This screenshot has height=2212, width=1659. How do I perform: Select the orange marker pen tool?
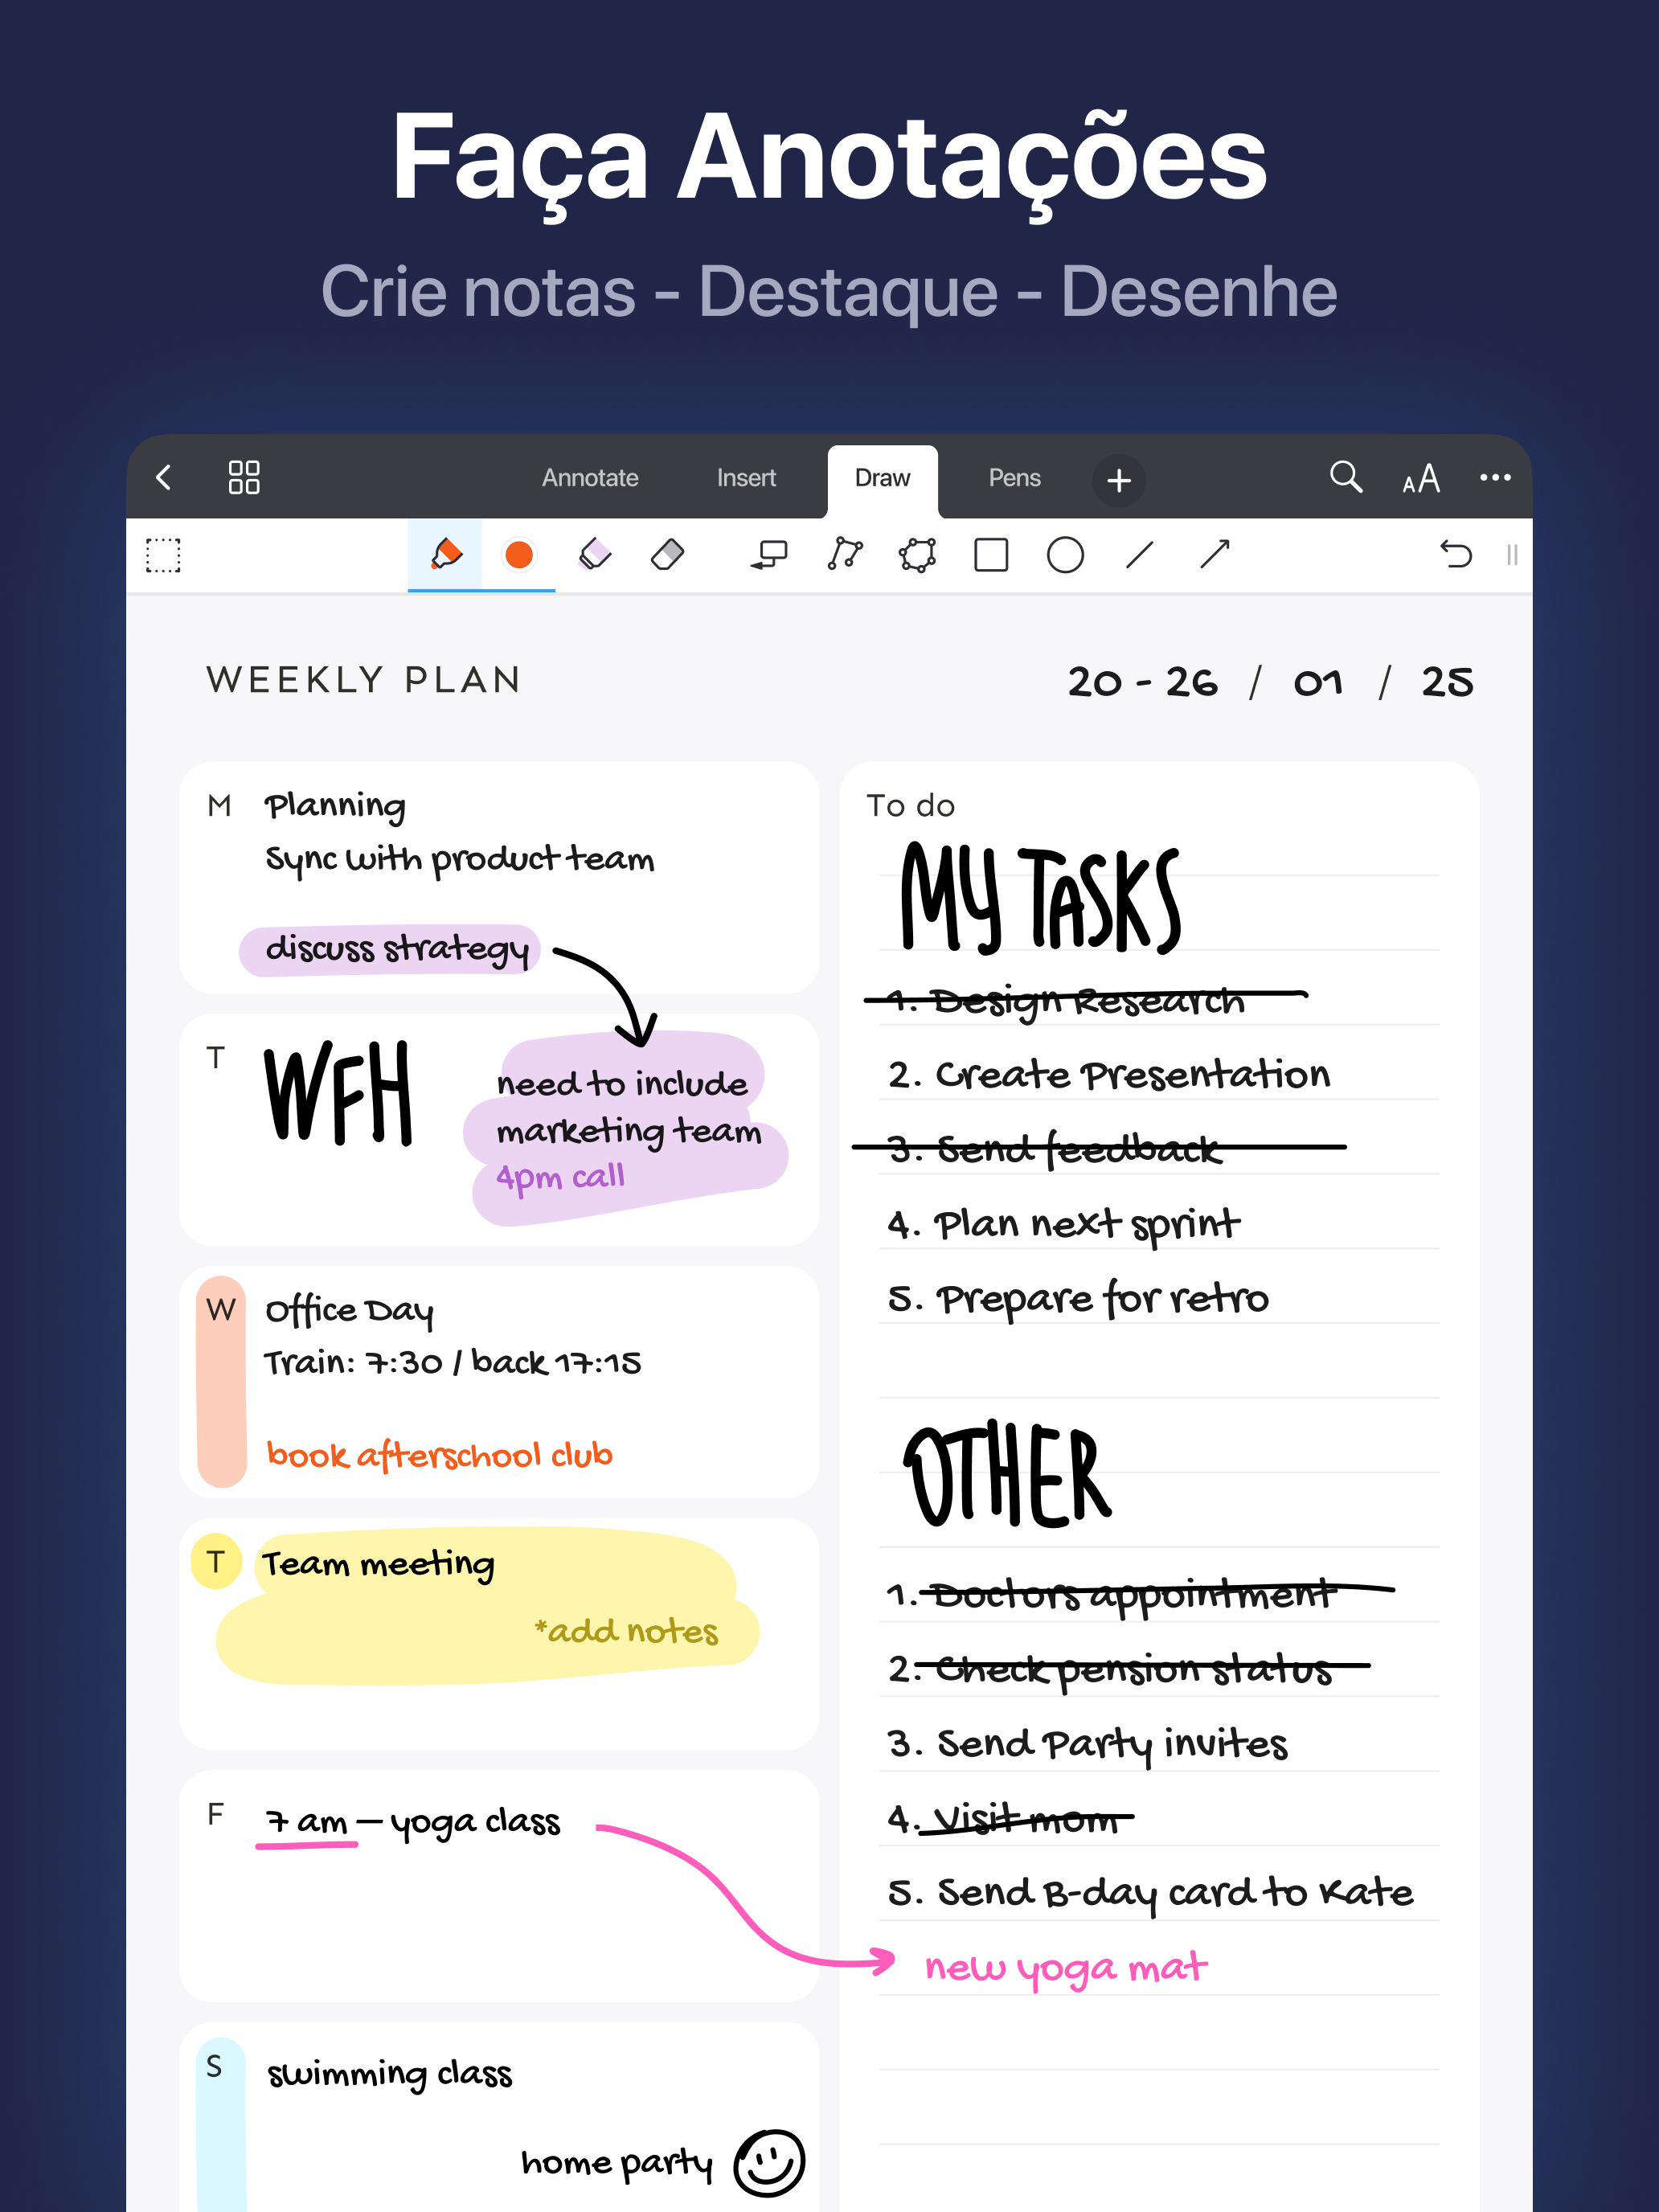(x=446, y=554)
